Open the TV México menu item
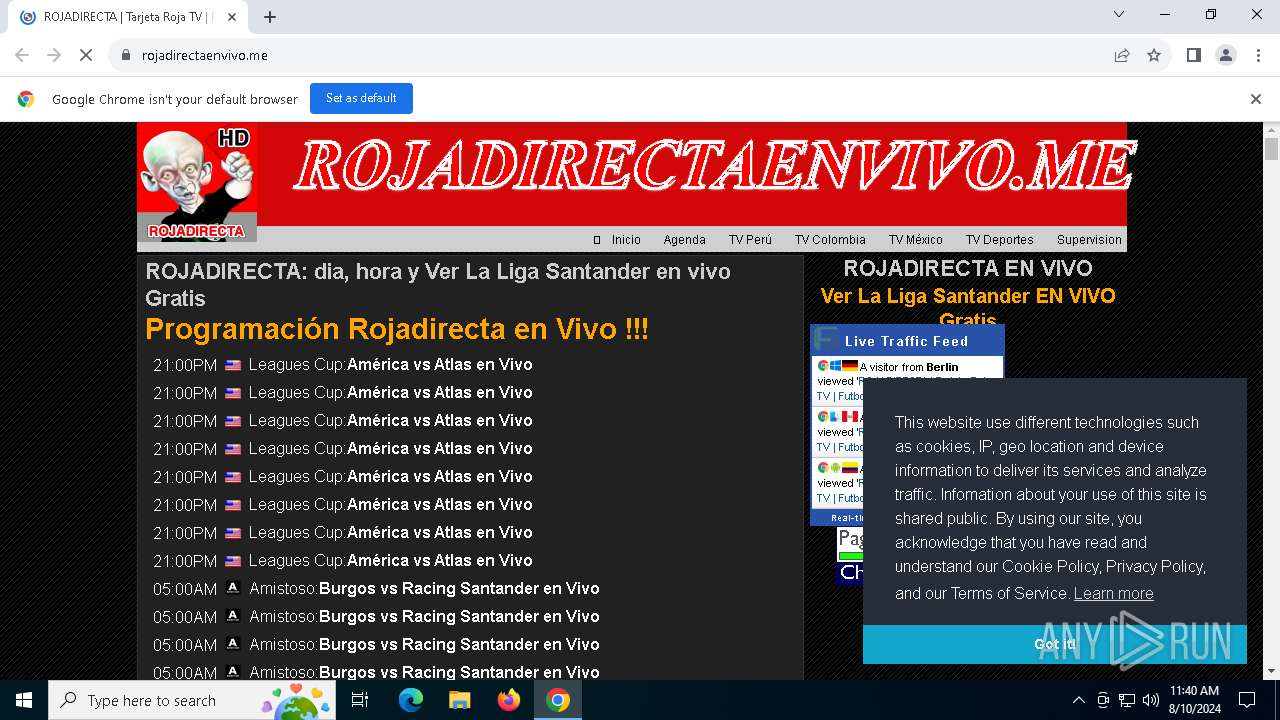This screenshot has width=1280, height=720. [916, 240]
